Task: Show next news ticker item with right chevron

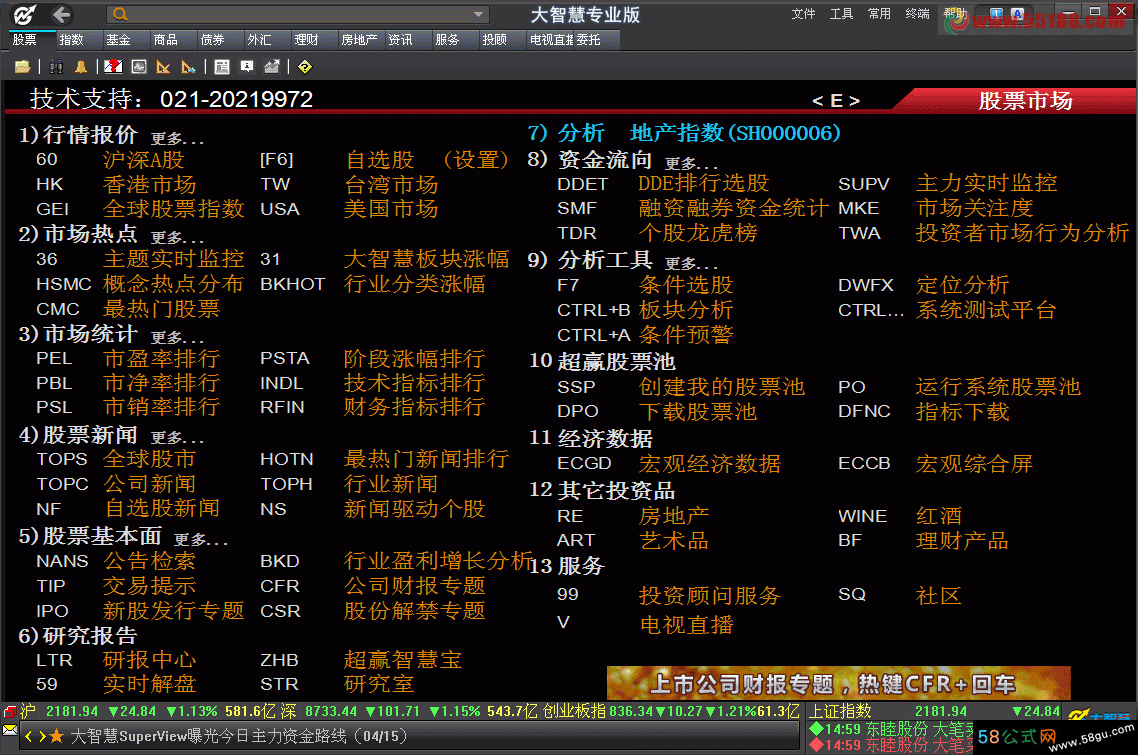Action: click(42, 737)
